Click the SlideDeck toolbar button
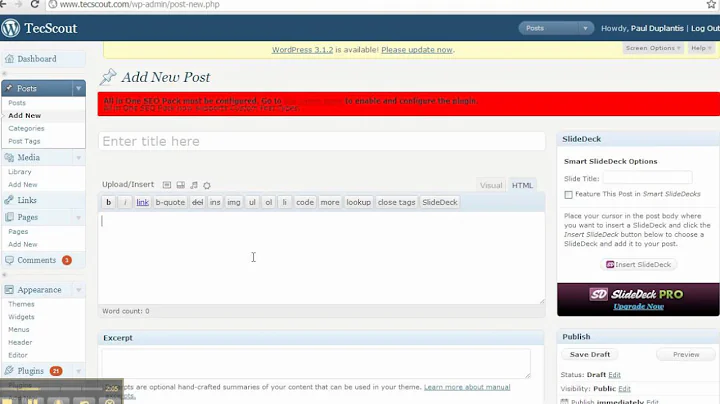This screenshot has height=404, width=720. [x=439, y=202]
